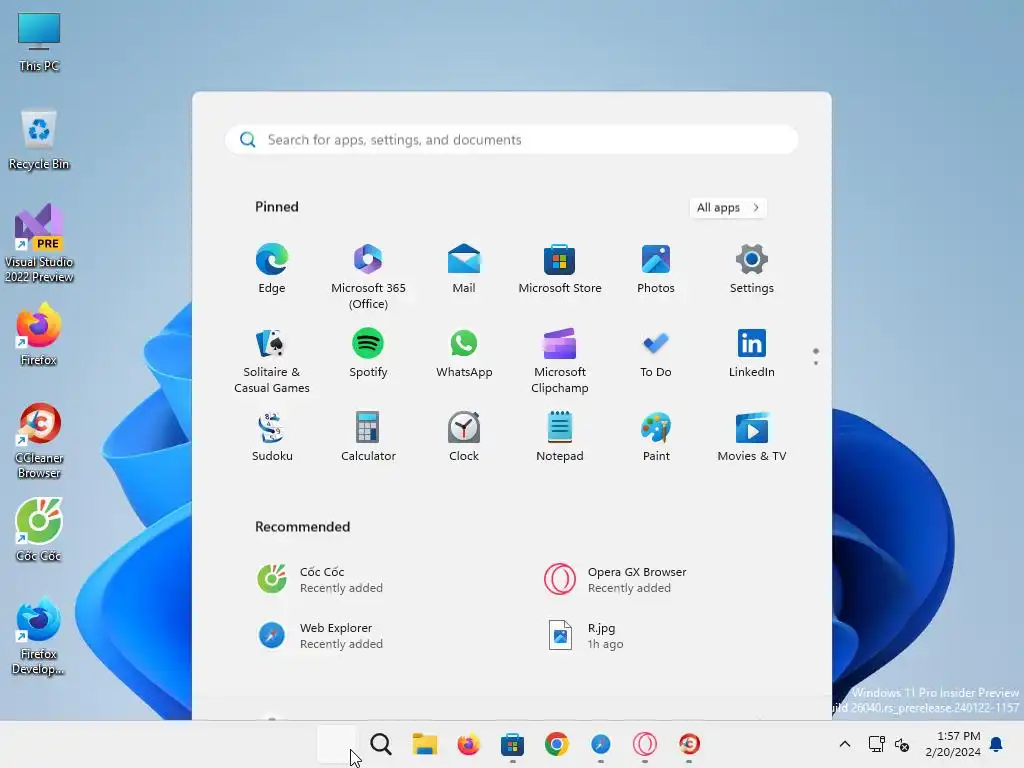Open File Explorer from the taskbar

click(x=424, y=744)
